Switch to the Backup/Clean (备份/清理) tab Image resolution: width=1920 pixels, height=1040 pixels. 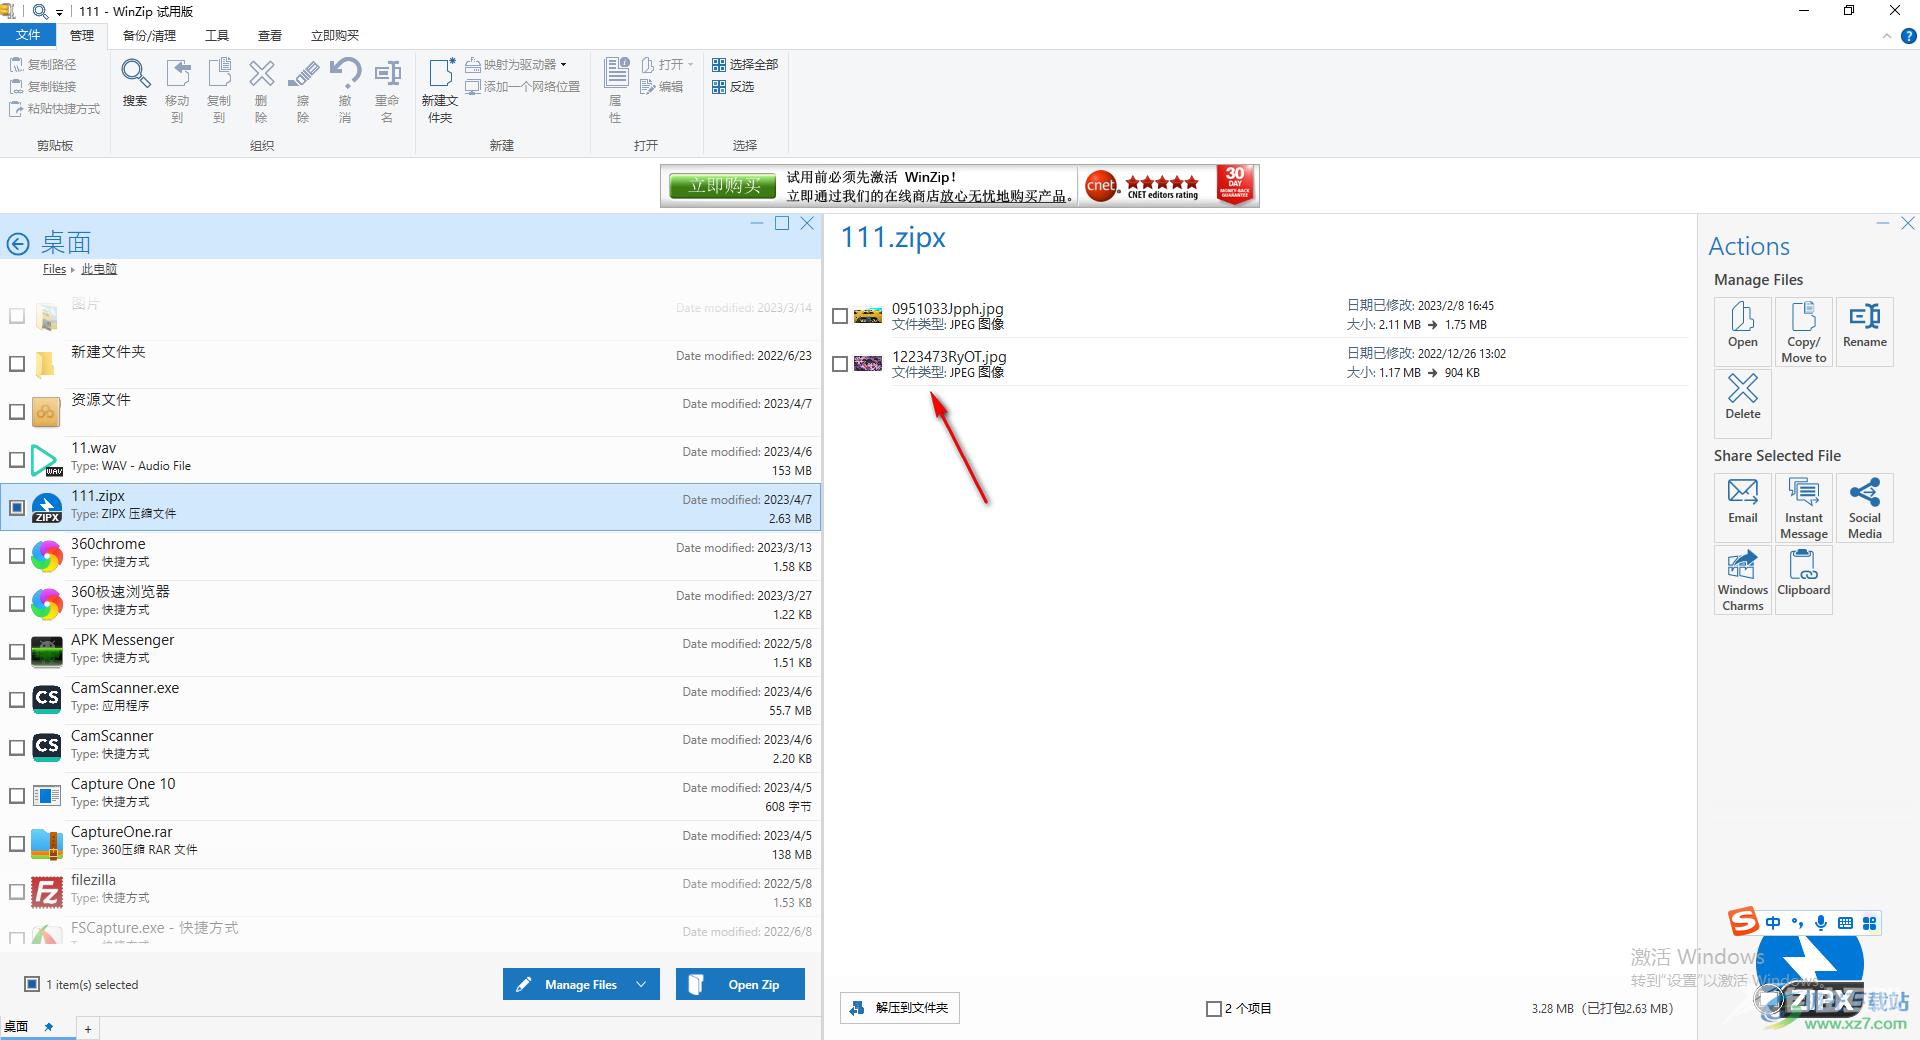pyautogui.click(x=149, y=35)
